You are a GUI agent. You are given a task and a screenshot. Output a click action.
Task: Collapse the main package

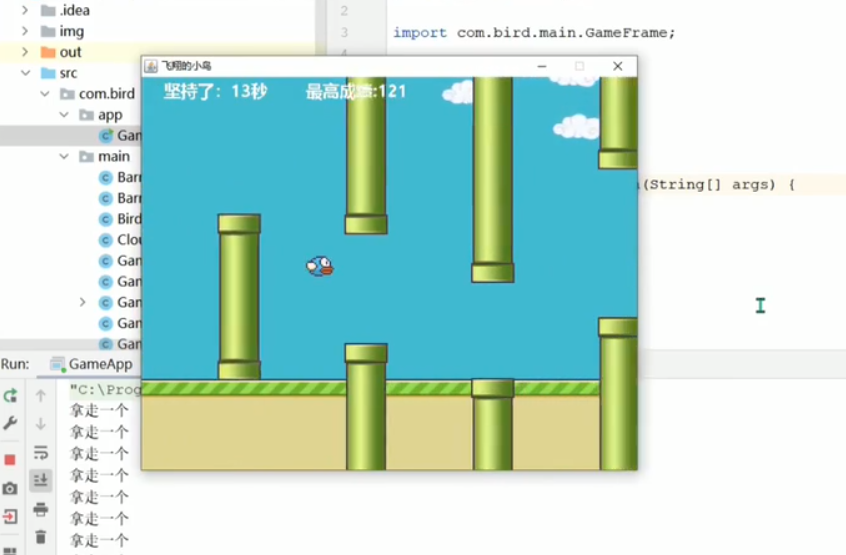pos(64,156)
